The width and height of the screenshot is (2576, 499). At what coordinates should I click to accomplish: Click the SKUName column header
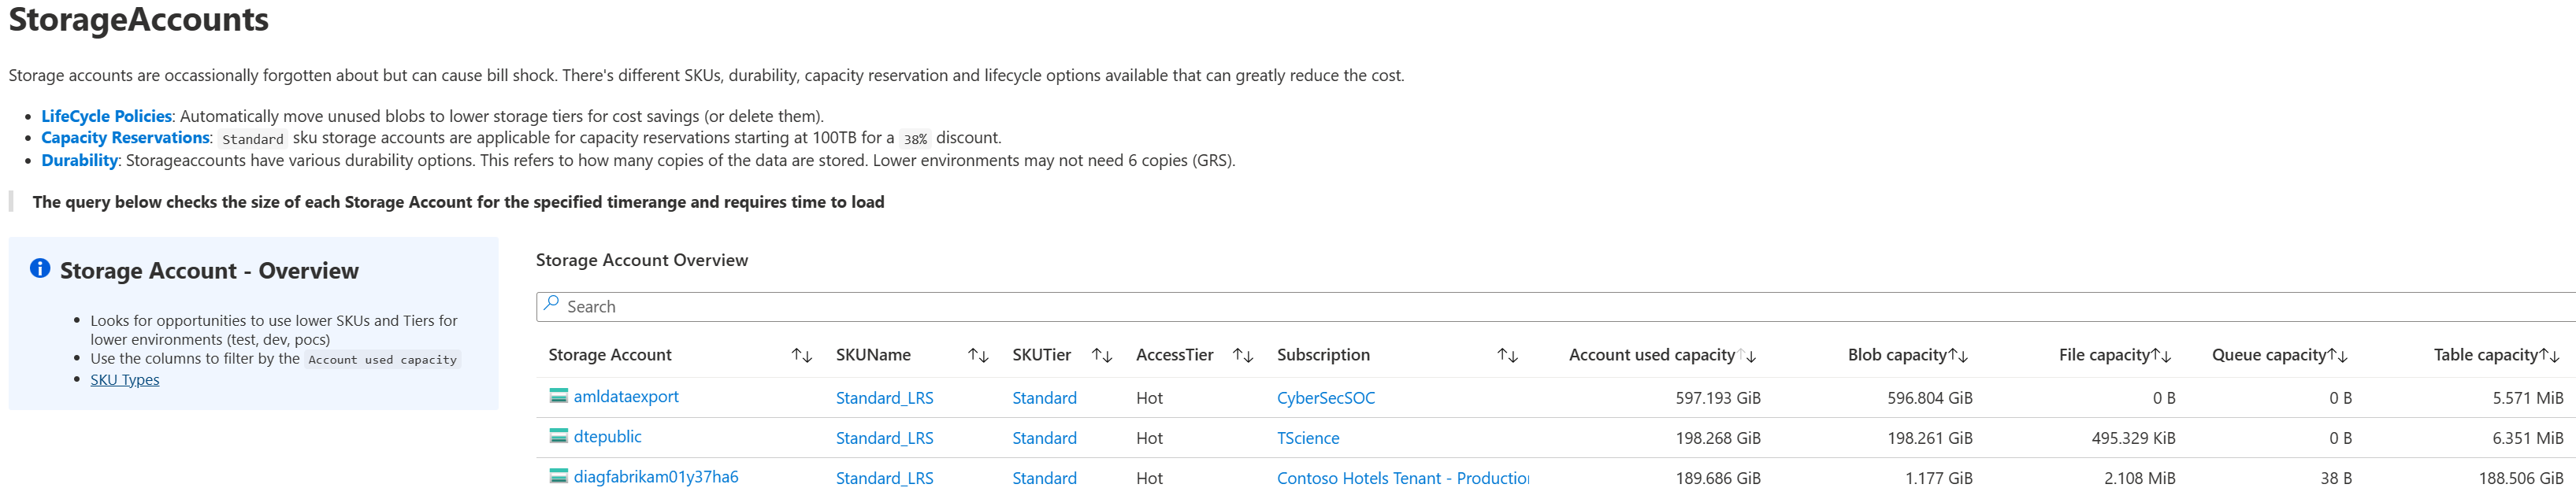pos(873,355)
